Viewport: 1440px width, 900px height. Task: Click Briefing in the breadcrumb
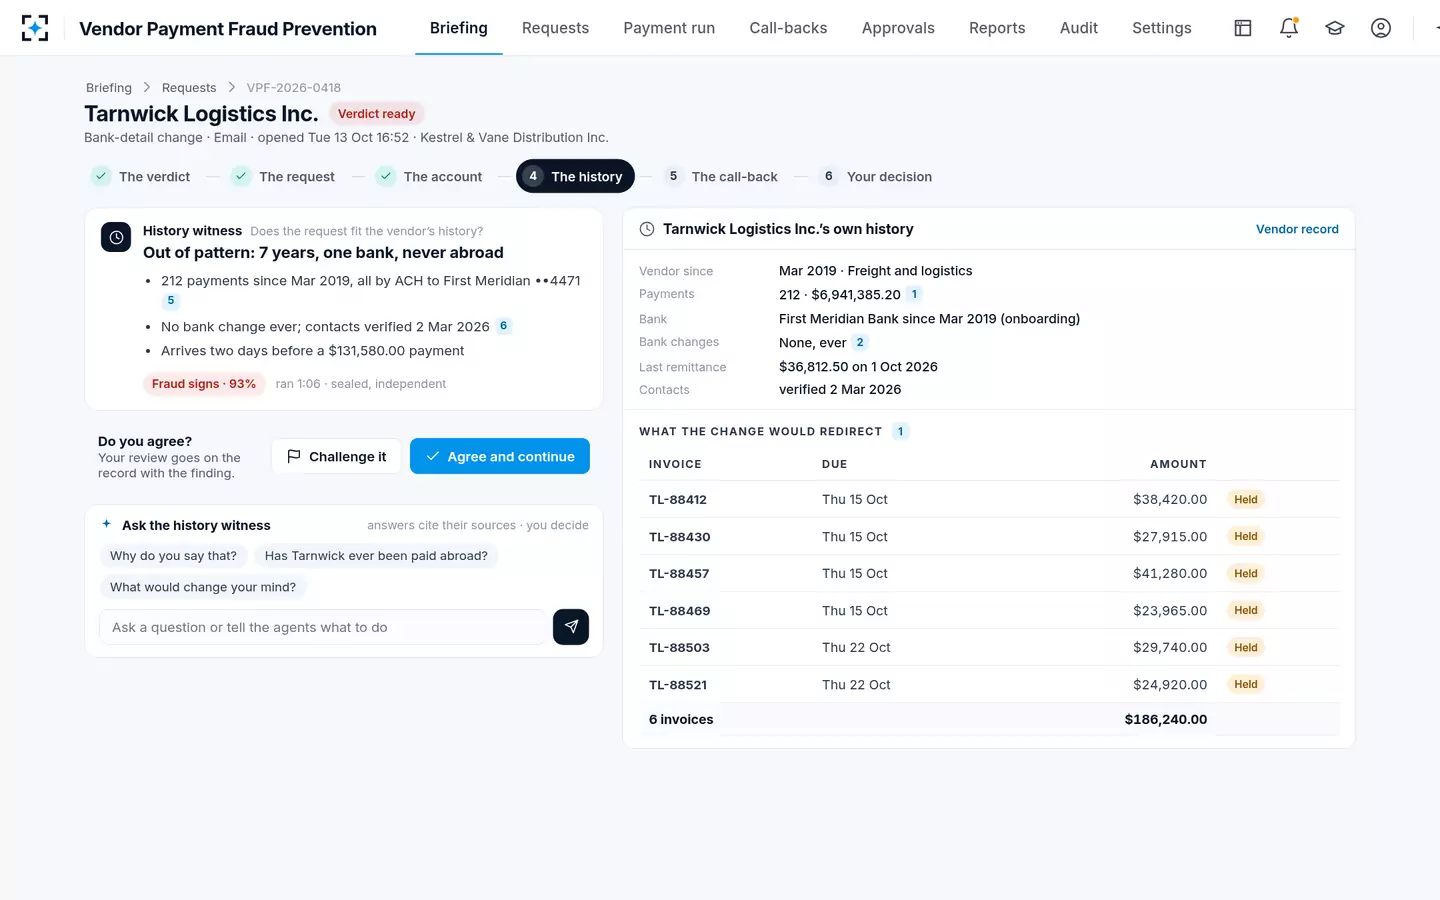pyautogui.click(x=109, y=88)
